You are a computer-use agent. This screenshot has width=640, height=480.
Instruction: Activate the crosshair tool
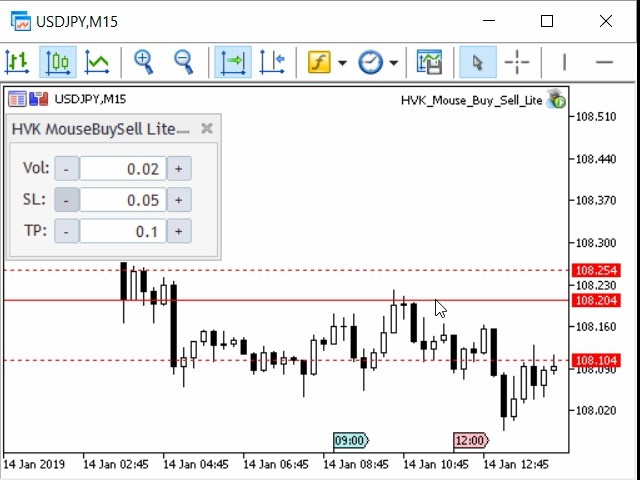click(517, 62)
